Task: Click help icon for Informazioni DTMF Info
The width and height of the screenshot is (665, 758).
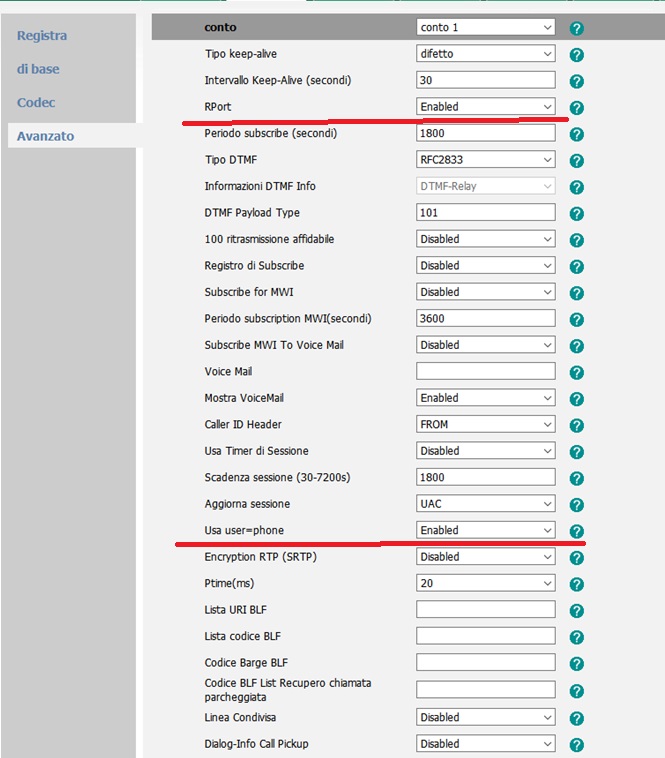Action: pos(576,187)
